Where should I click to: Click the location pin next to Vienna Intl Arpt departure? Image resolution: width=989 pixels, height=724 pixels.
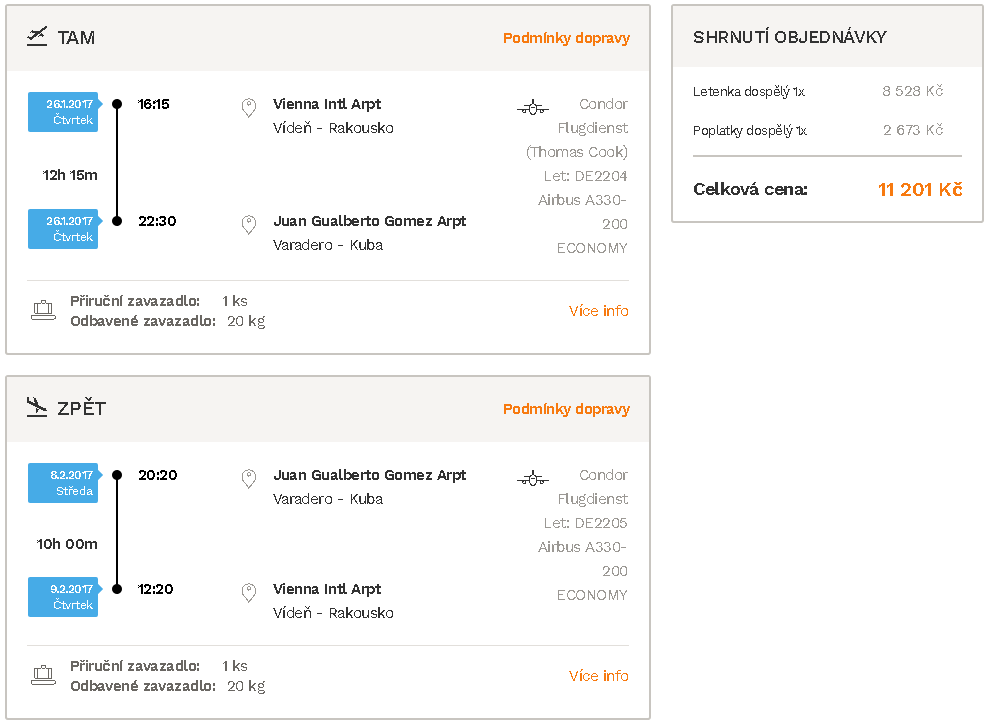click(x=249, y=107)
